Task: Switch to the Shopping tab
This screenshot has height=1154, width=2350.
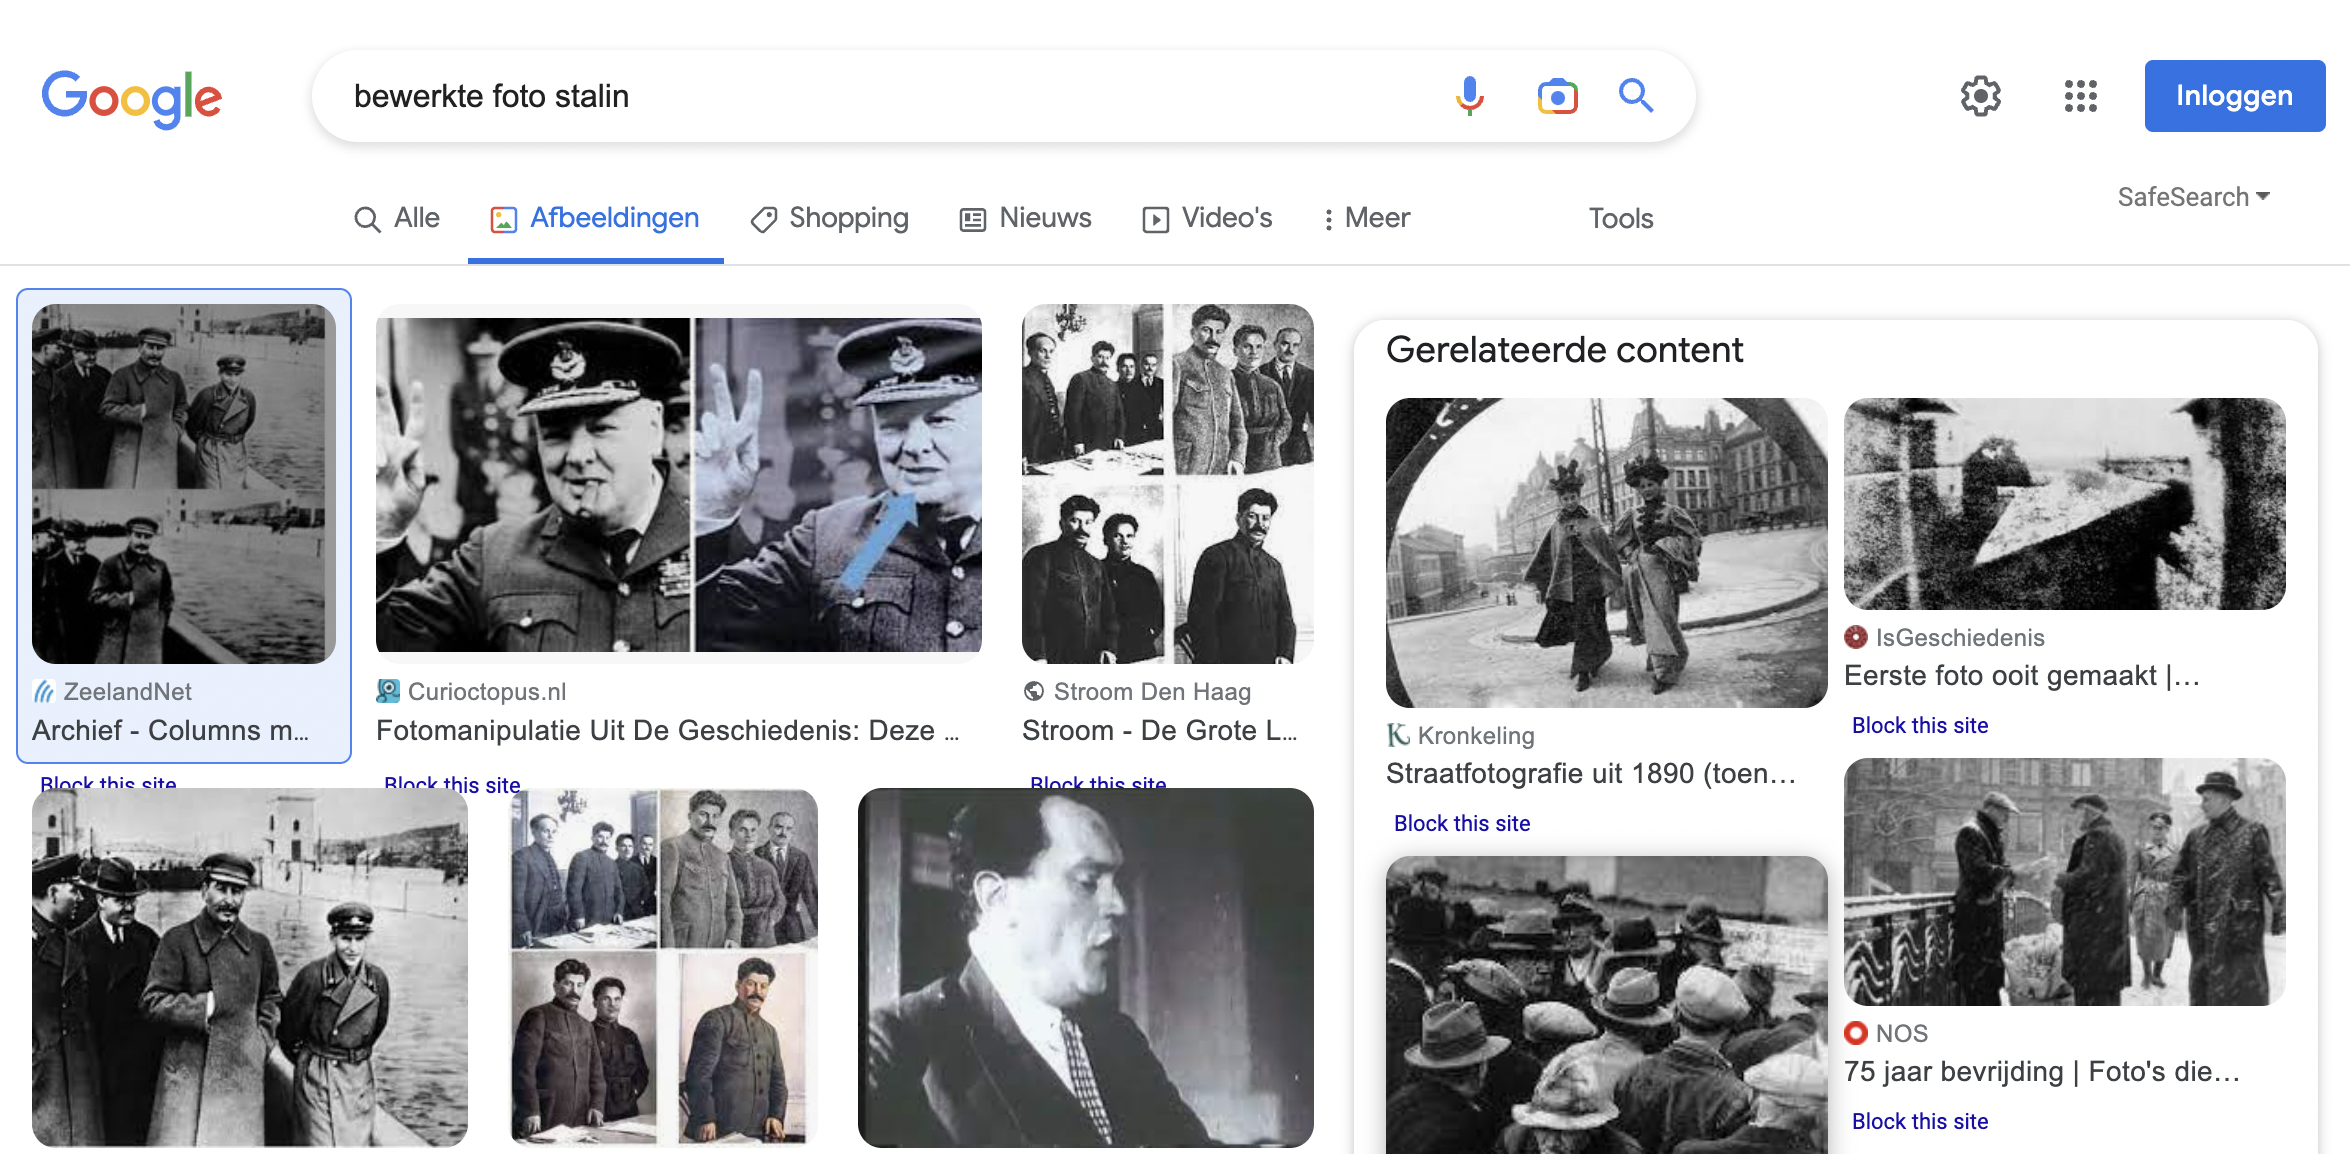Action: pyautogui.click(x=829, y=218)
